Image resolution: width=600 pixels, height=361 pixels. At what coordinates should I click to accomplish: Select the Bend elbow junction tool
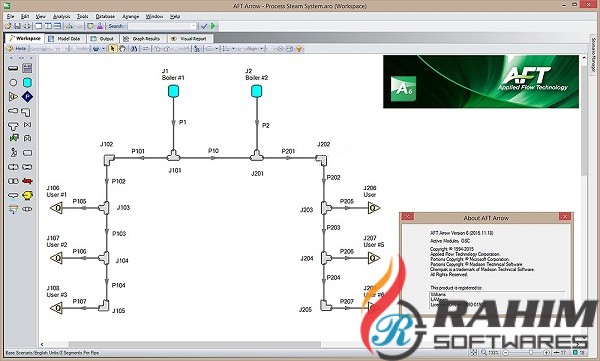(26, 112)
